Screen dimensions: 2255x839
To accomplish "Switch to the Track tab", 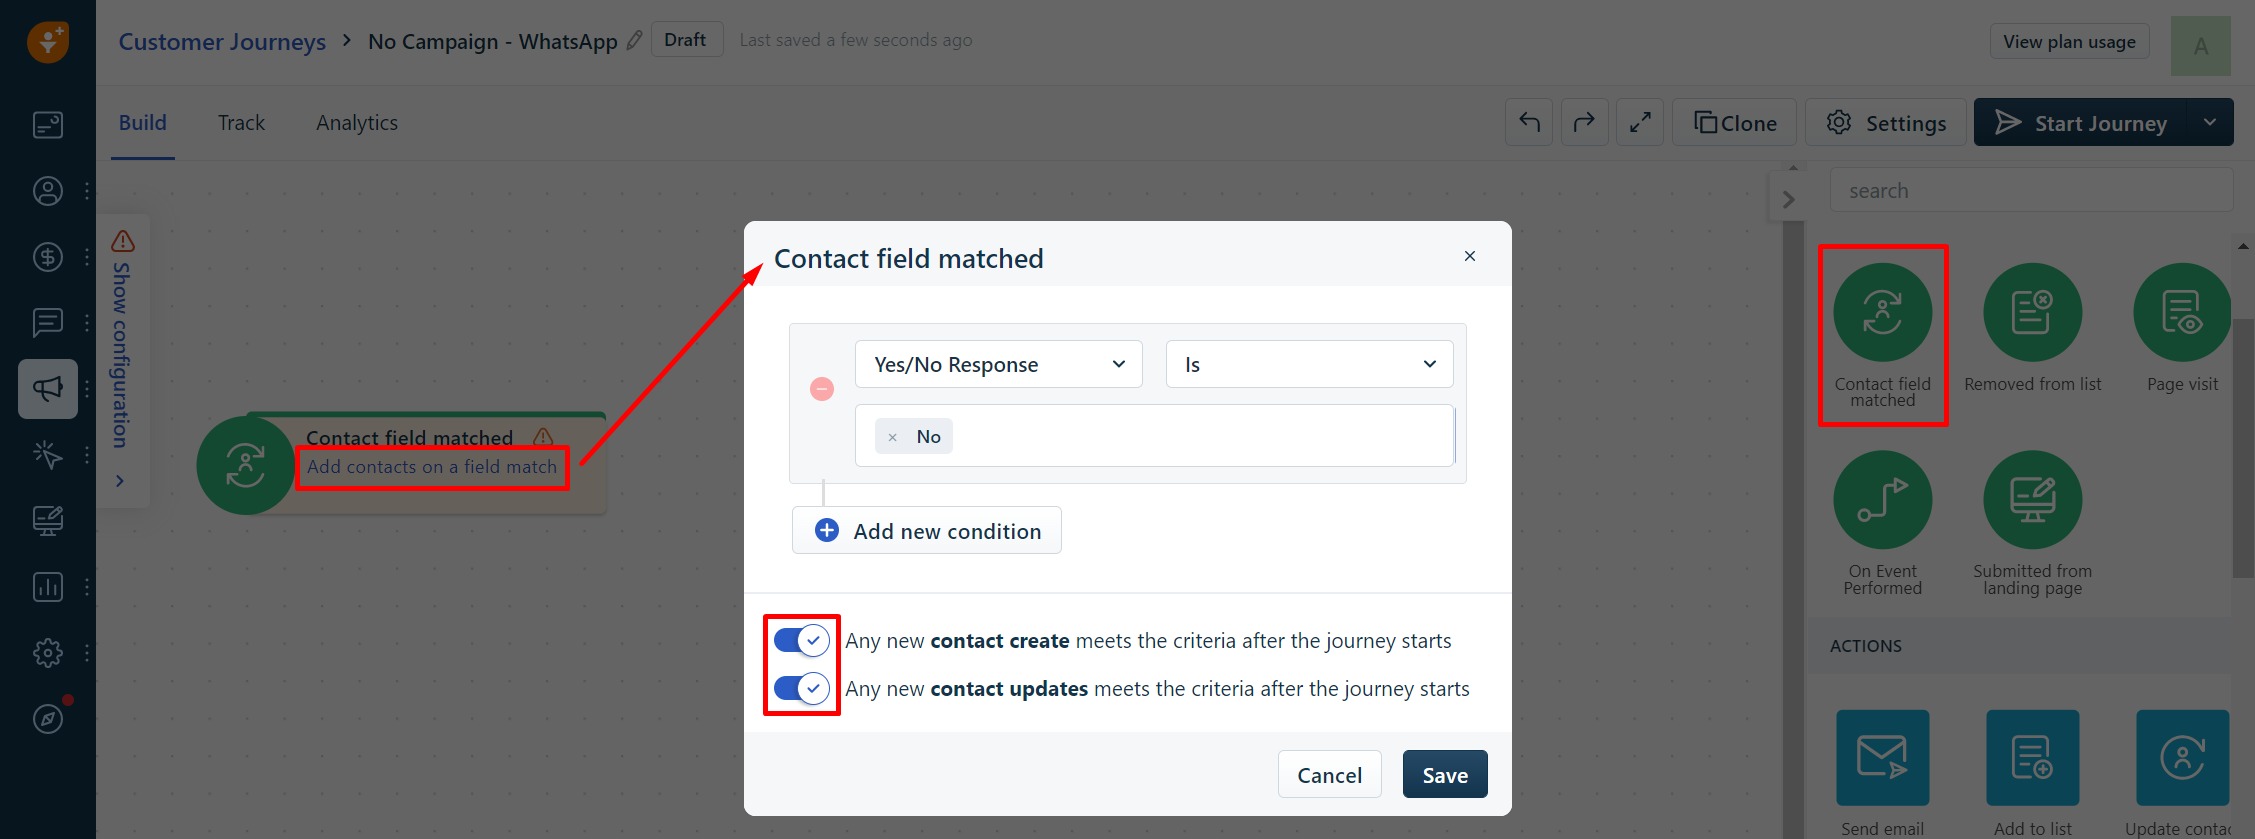I will point(241,123).
